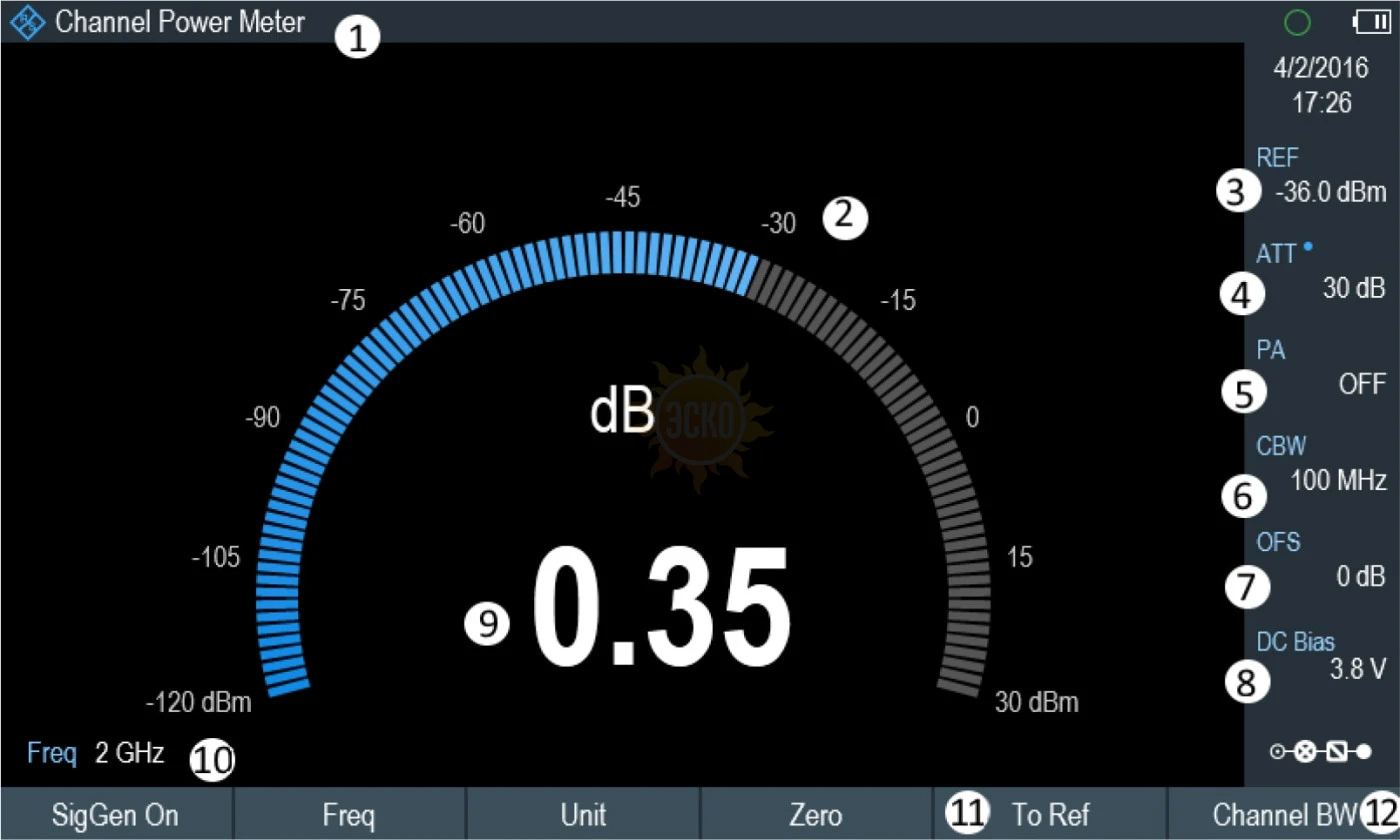Click the 4/2/2016 date display
The height and width of the screenshot is (840, 1400).
click(x=1322, y=70)
